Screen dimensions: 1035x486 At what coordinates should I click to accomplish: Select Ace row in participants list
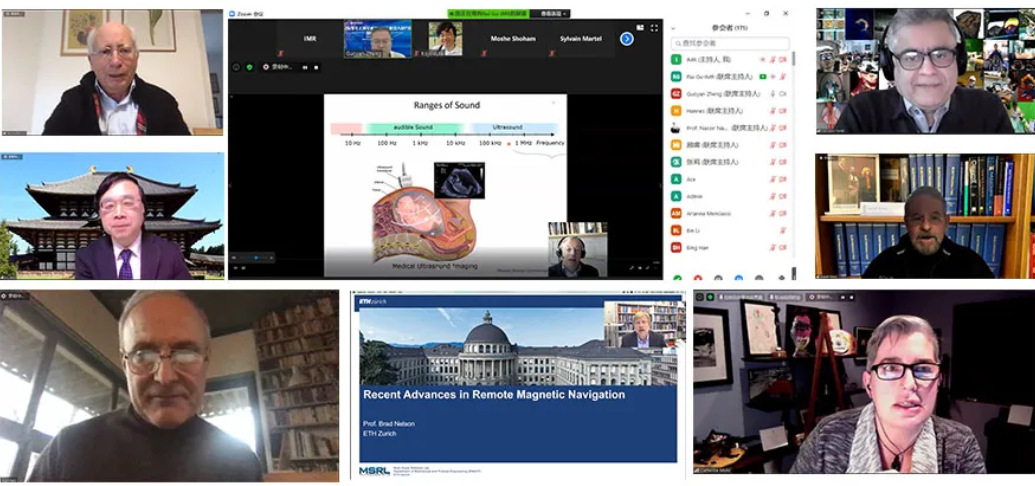(729, 179)
